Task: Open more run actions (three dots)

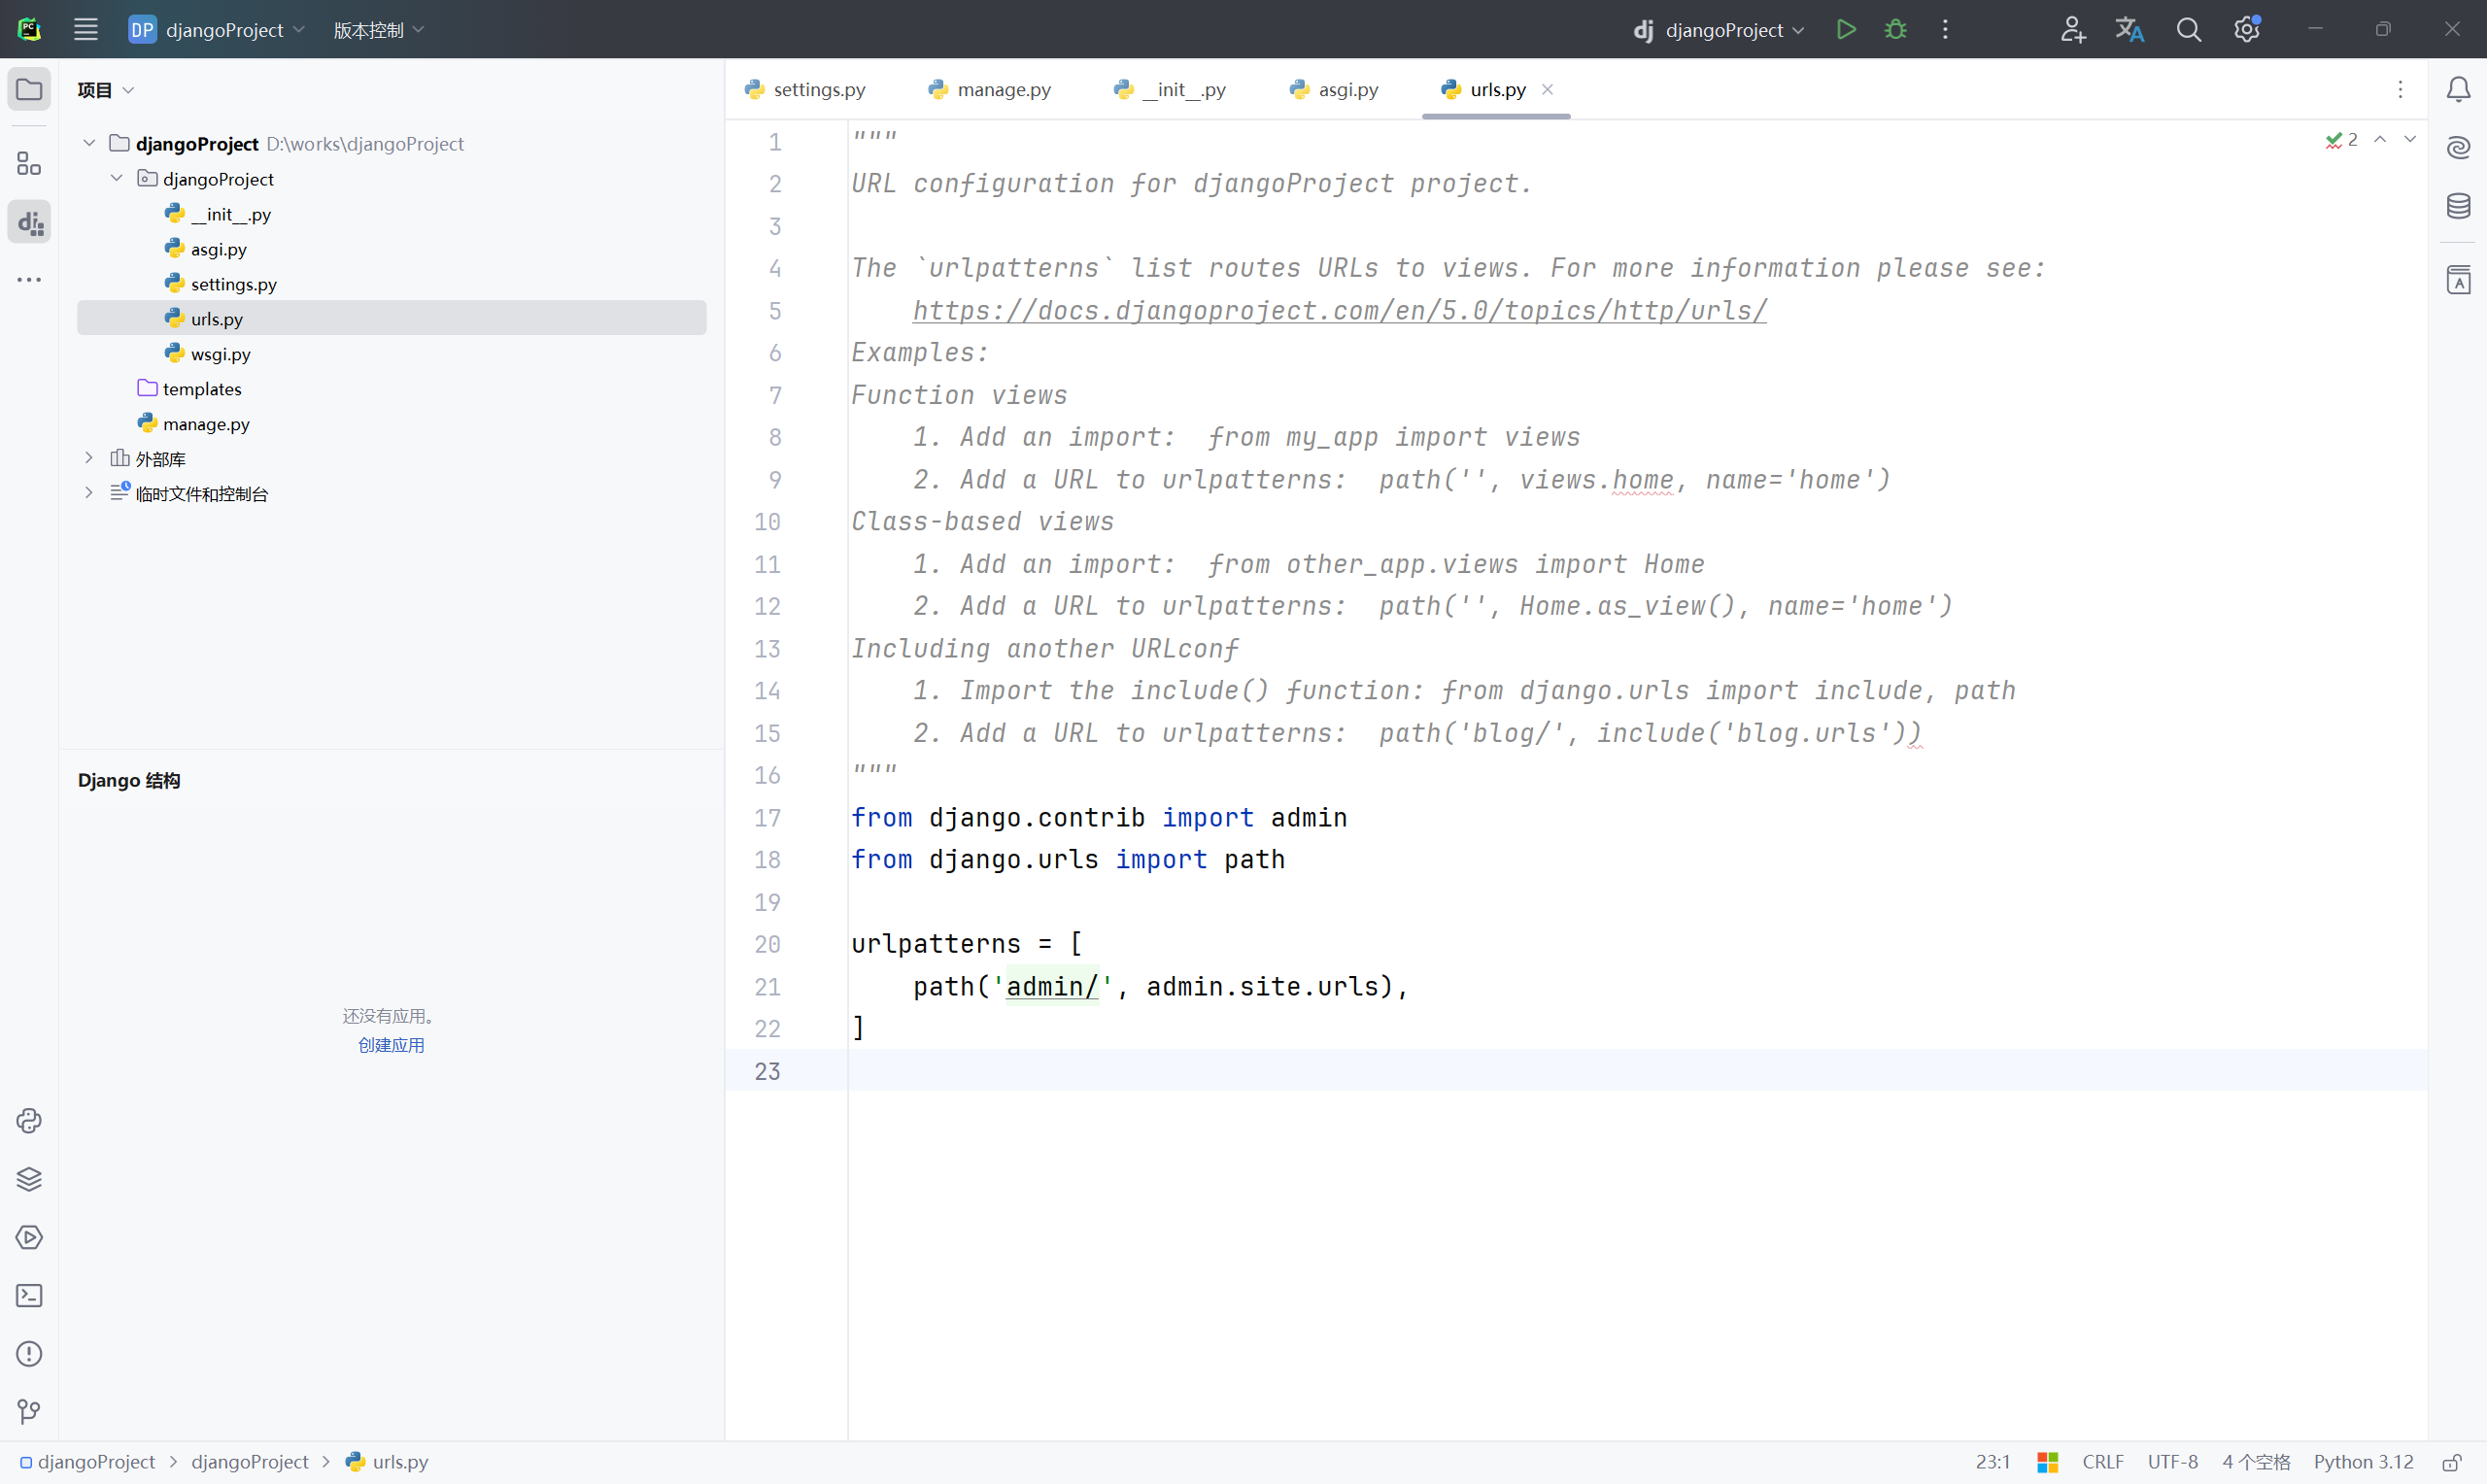Action: (x=1945, y=30)
